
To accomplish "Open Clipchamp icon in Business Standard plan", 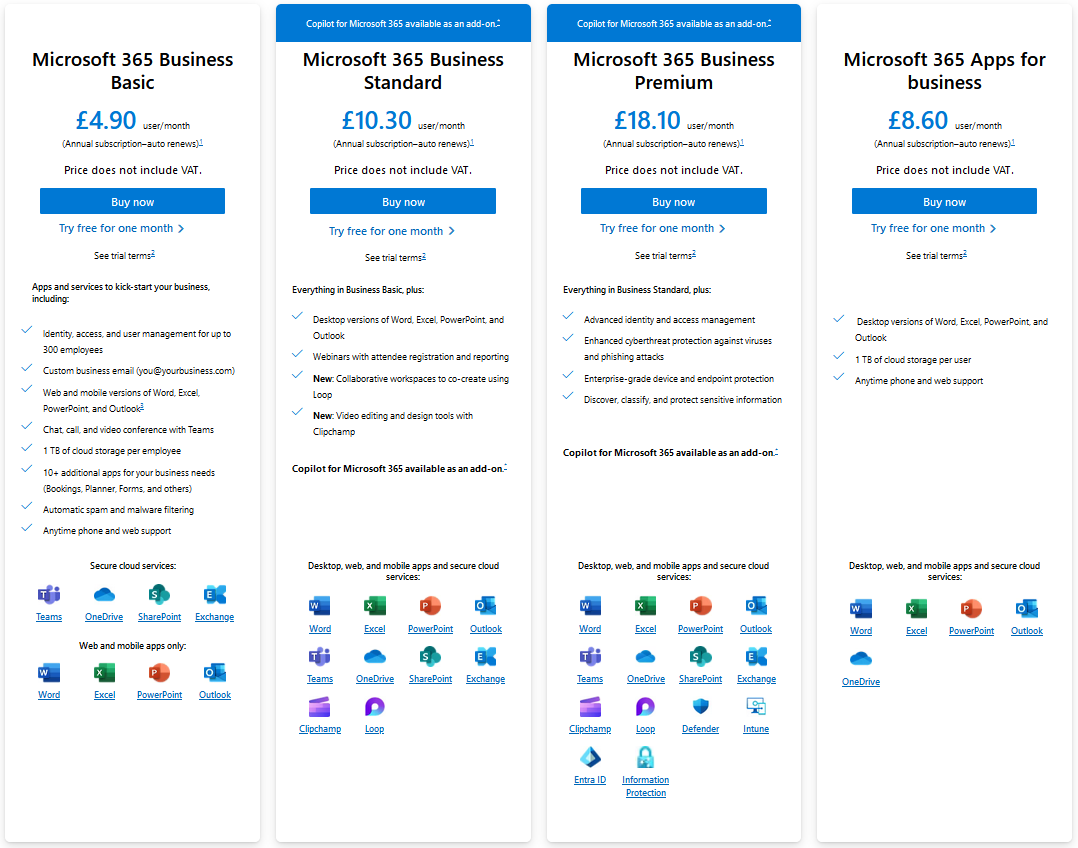I will coord(320,707).
